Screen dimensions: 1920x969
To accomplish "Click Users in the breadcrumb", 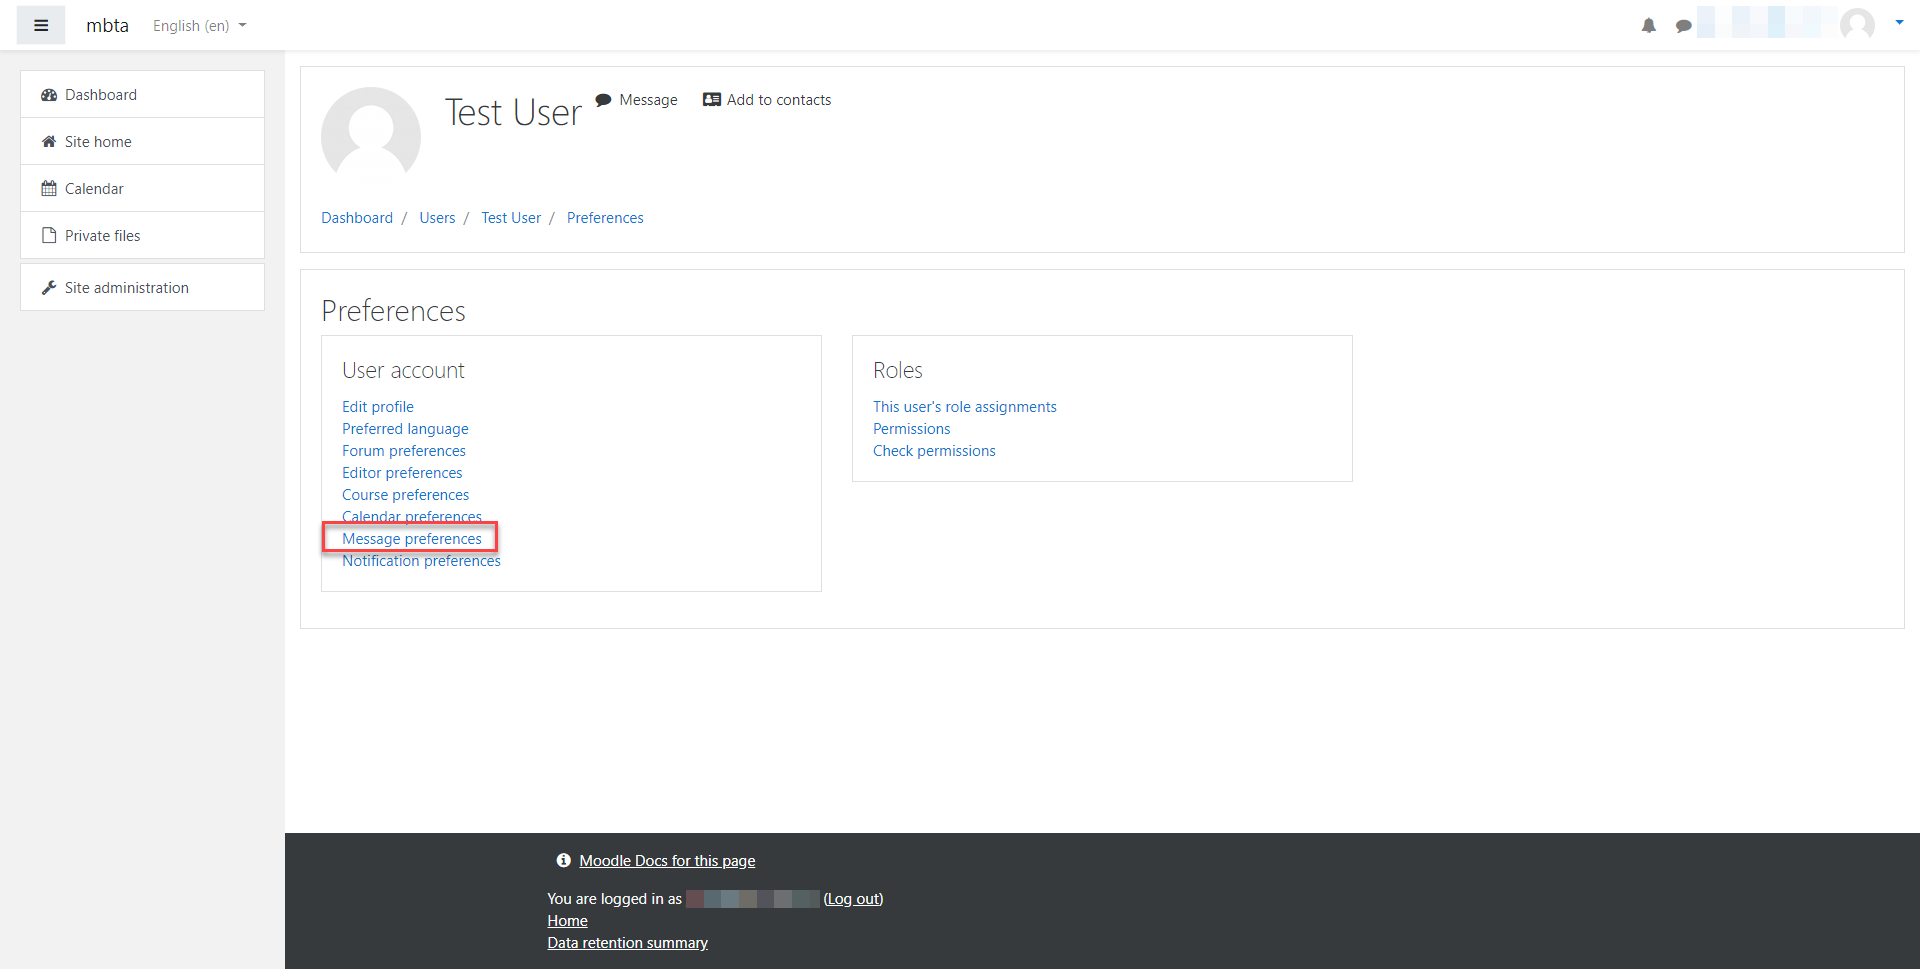I will (437, 218).
